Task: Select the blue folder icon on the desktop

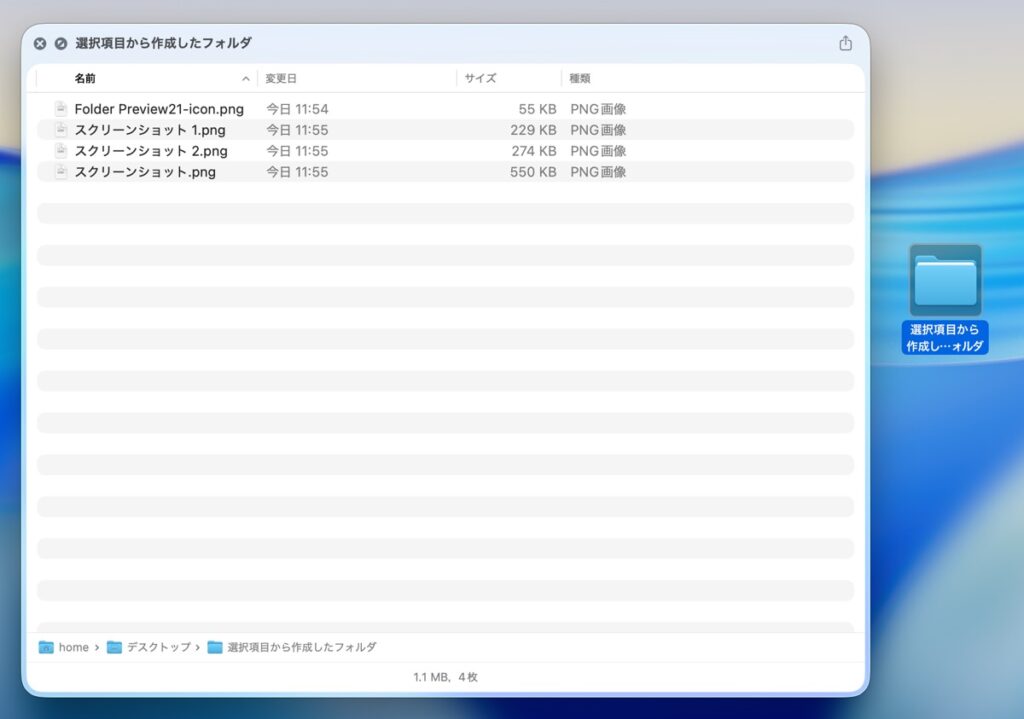Action: pyautogui.click(x=945, y=280)
